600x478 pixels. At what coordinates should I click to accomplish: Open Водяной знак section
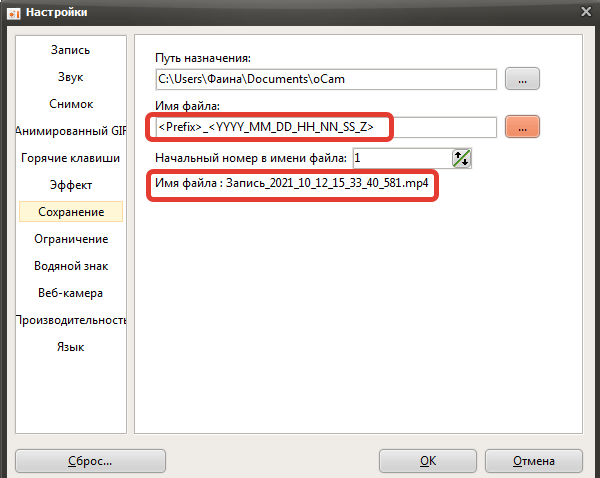coord(70,266)
